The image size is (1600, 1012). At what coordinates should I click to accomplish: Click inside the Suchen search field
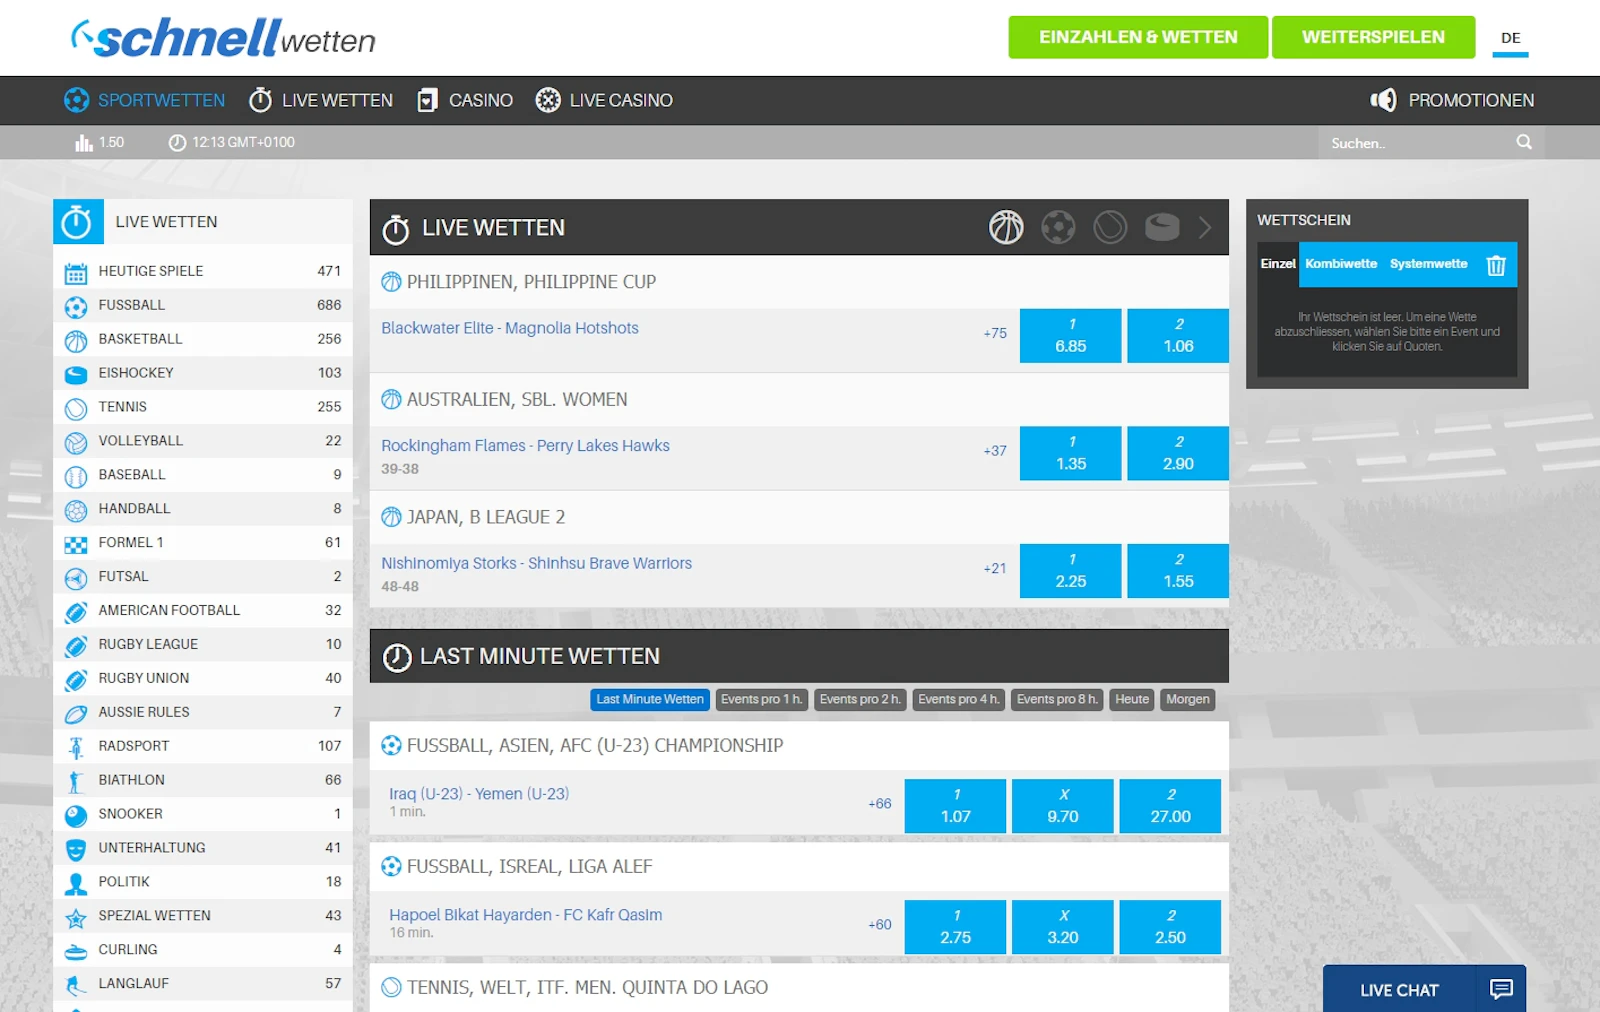click(1420, 142)
